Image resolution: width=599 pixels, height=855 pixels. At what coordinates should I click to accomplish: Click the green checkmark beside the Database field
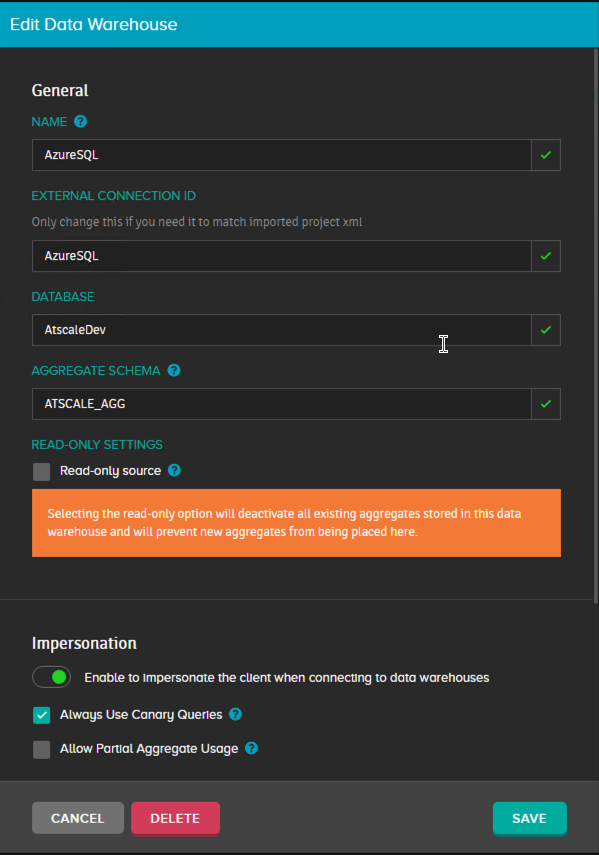click(x=546, y=330)
